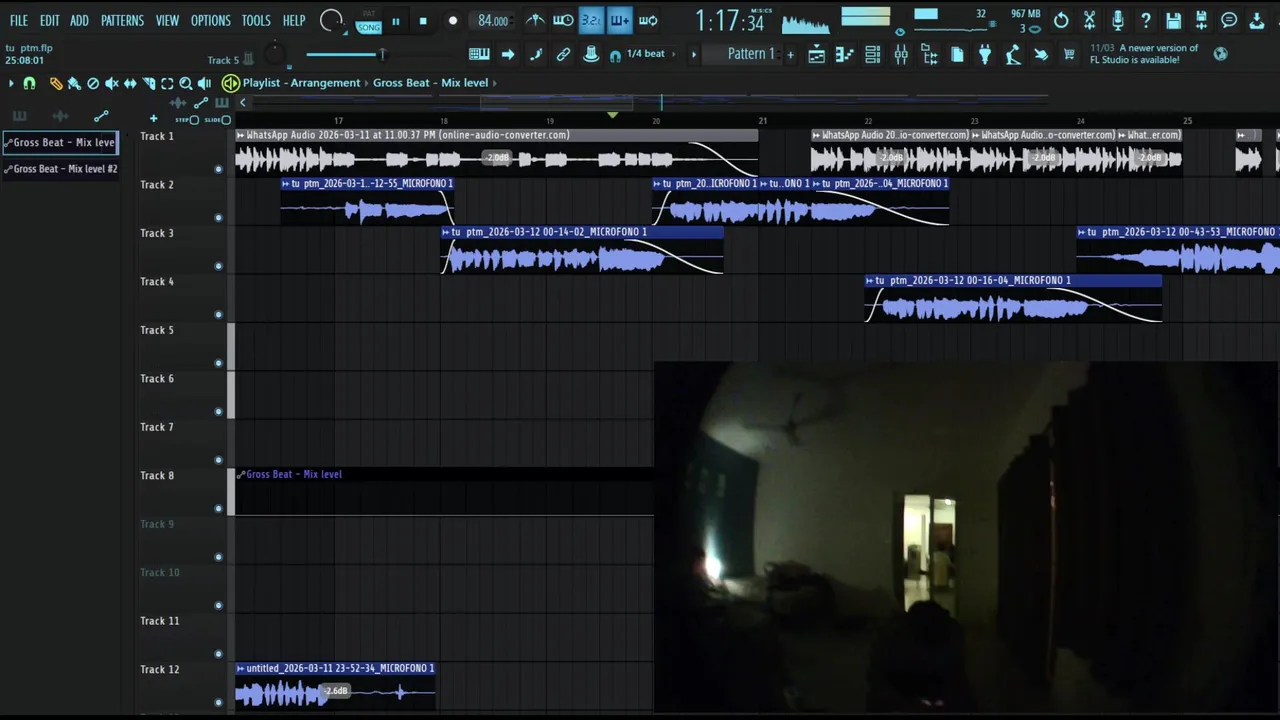Viewport: 1280px width, 720px height.
Task: Open the touch controller icon
Action: 1041,55
